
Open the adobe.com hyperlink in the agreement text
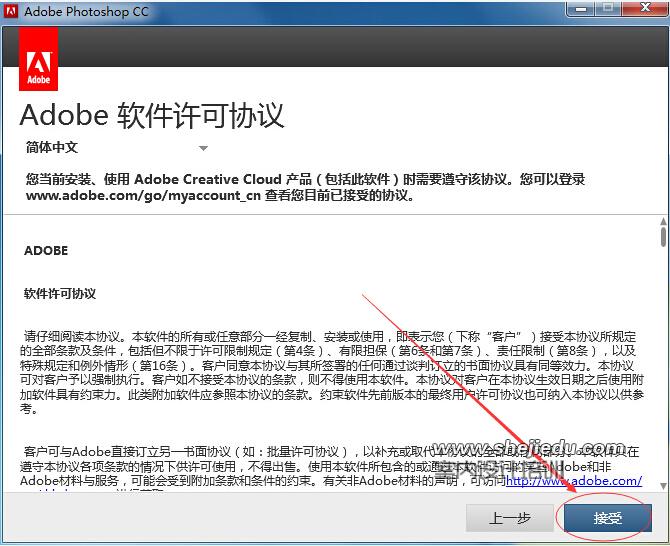(x=573, y=481)
